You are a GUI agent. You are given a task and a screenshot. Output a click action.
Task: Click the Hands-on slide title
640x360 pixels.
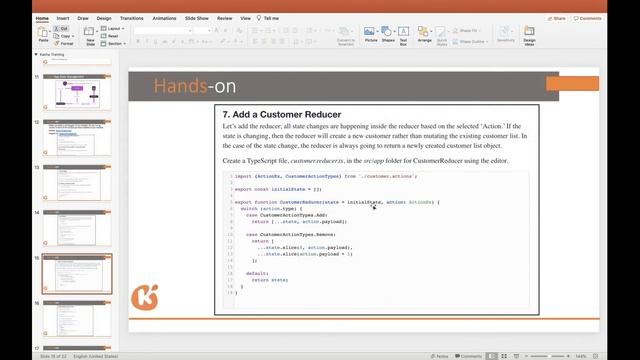(x=195, y=86)
